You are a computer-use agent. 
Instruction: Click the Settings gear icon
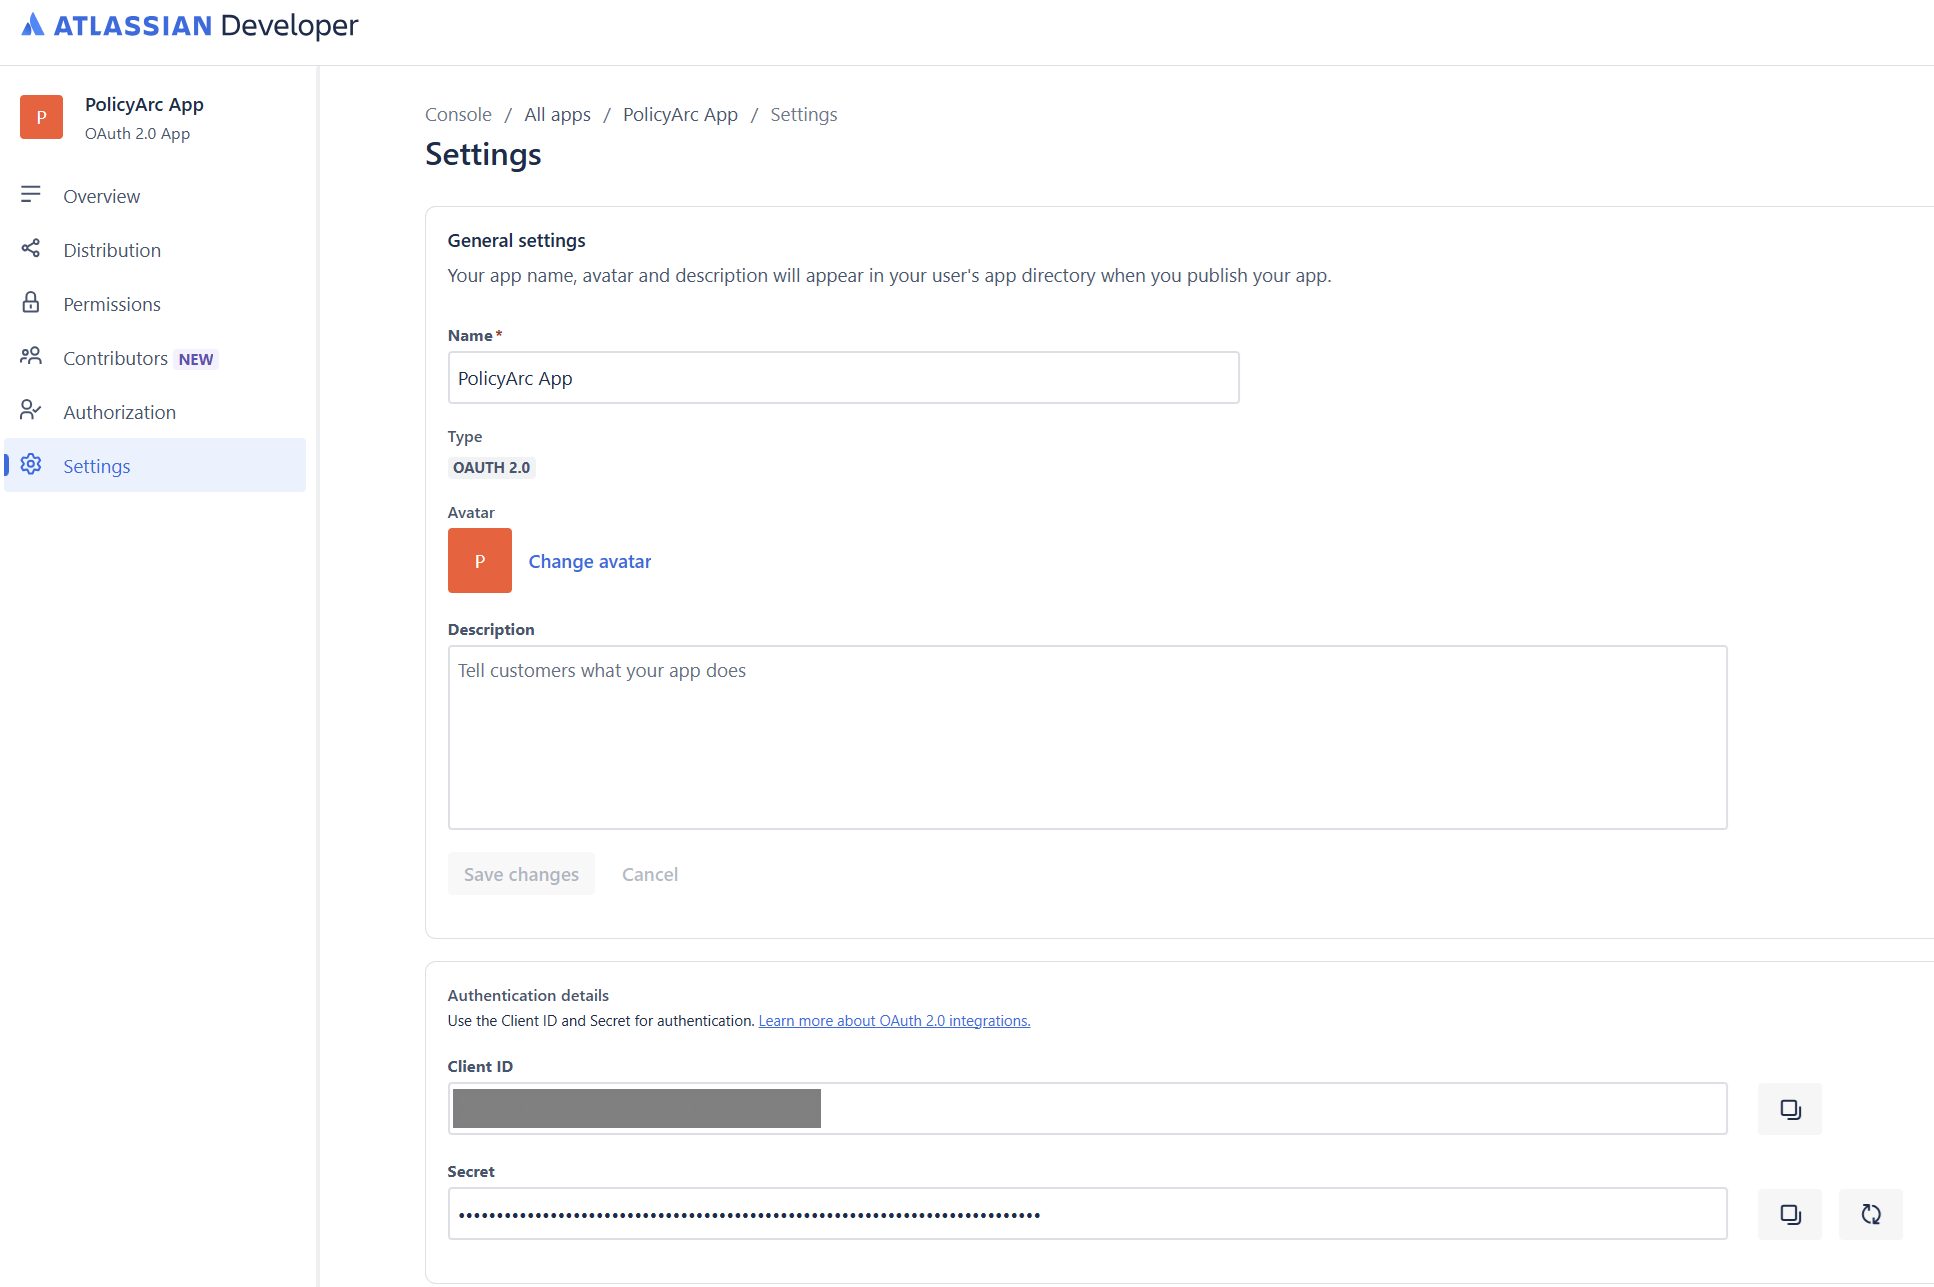click(x=31, y=464)
